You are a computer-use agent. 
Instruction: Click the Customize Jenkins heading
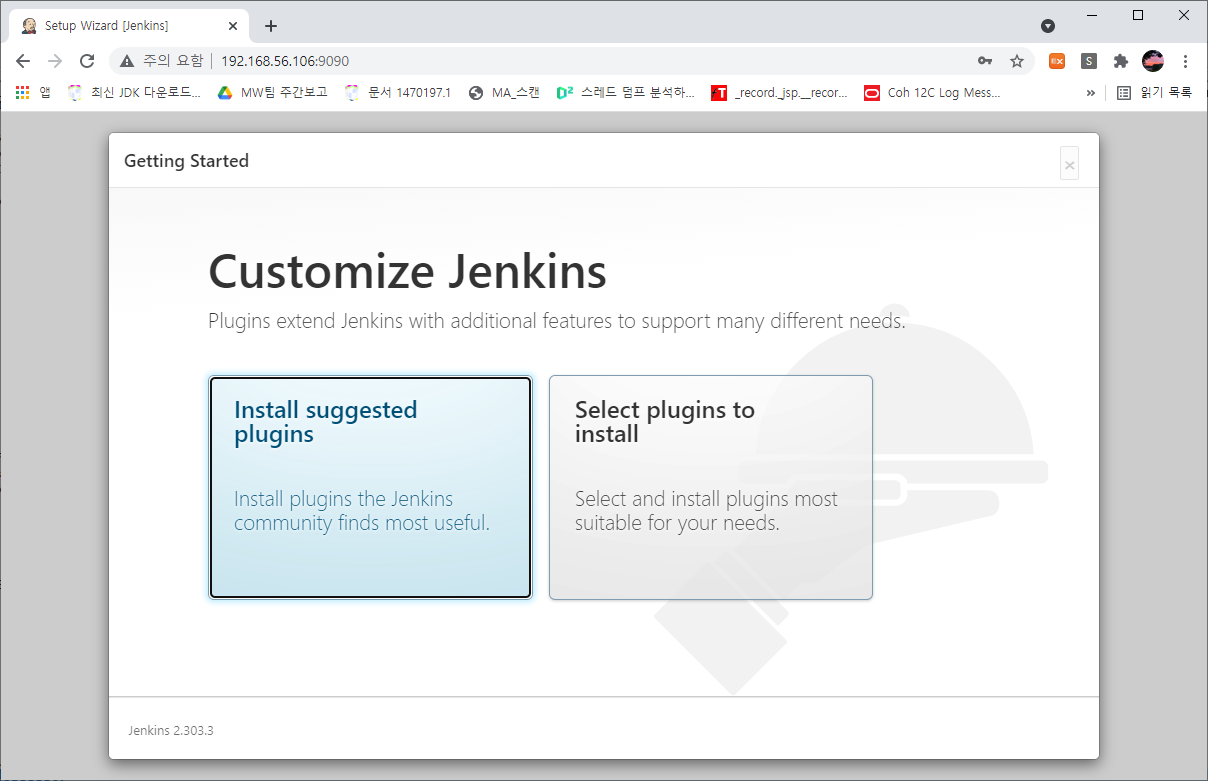pos(407,271)
